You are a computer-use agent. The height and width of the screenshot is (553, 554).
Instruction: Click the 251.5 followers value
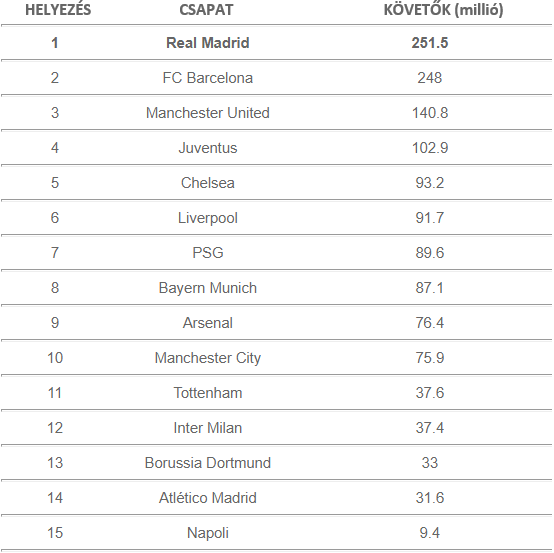[x=430, y=43]
